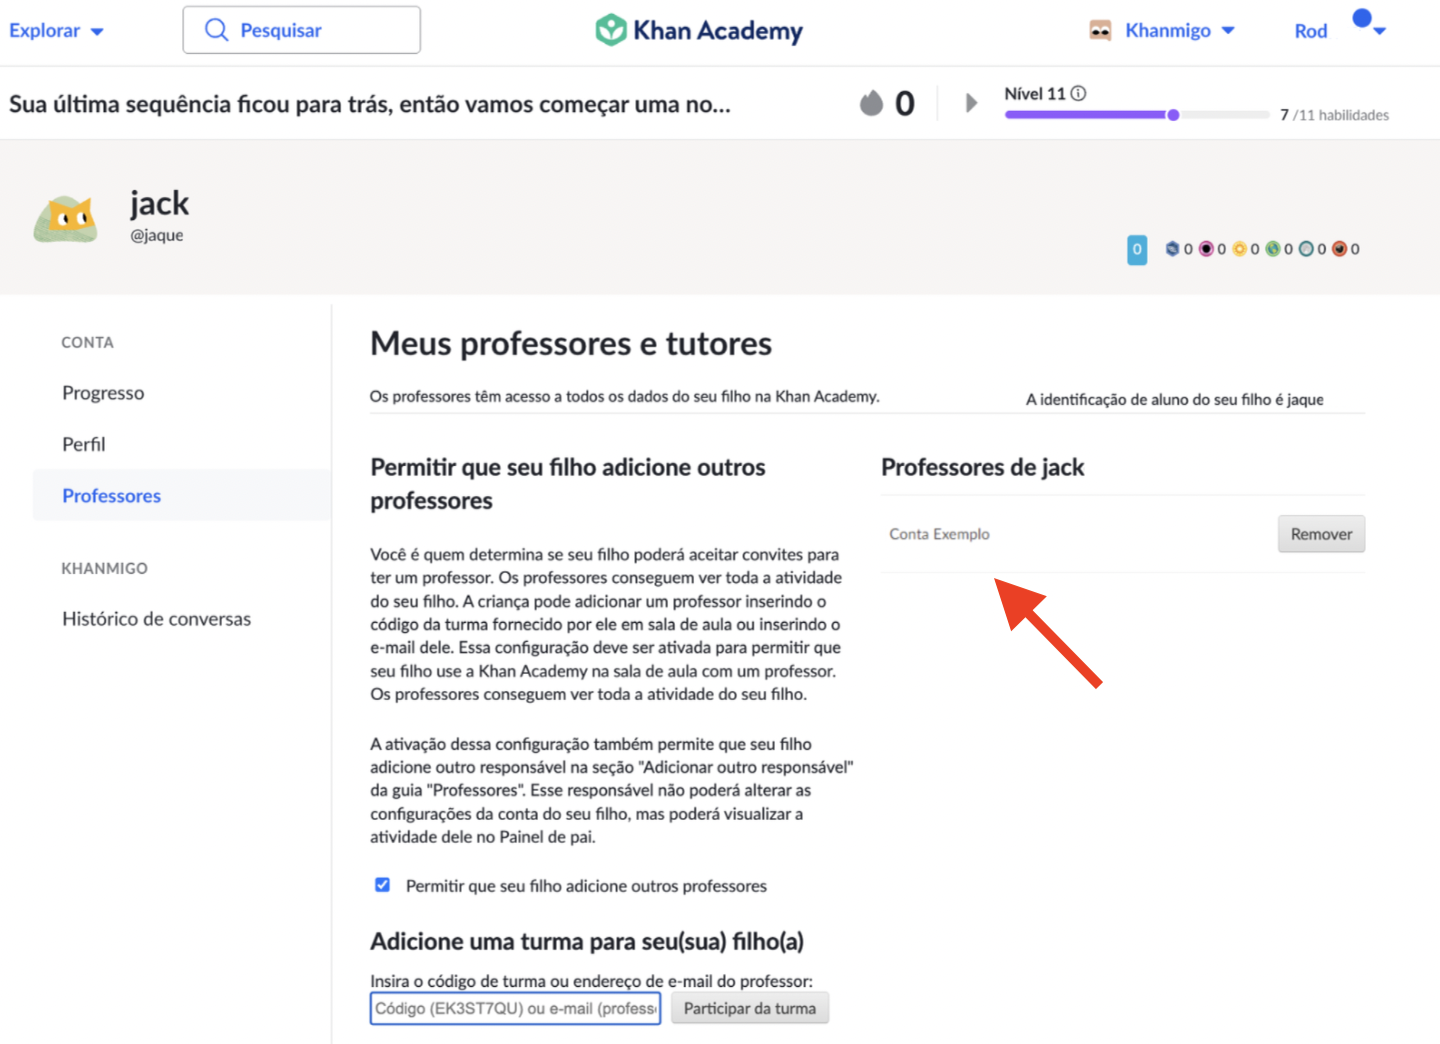
Task: Click the 'Professores de jack' heading
Action: tap(982, 467)
